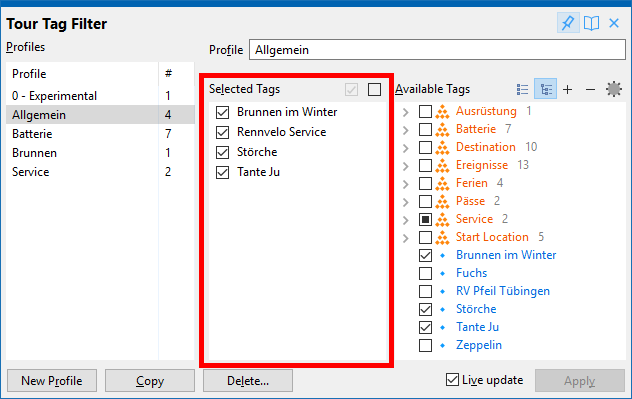Click the Destination category icon

(442, 148)
